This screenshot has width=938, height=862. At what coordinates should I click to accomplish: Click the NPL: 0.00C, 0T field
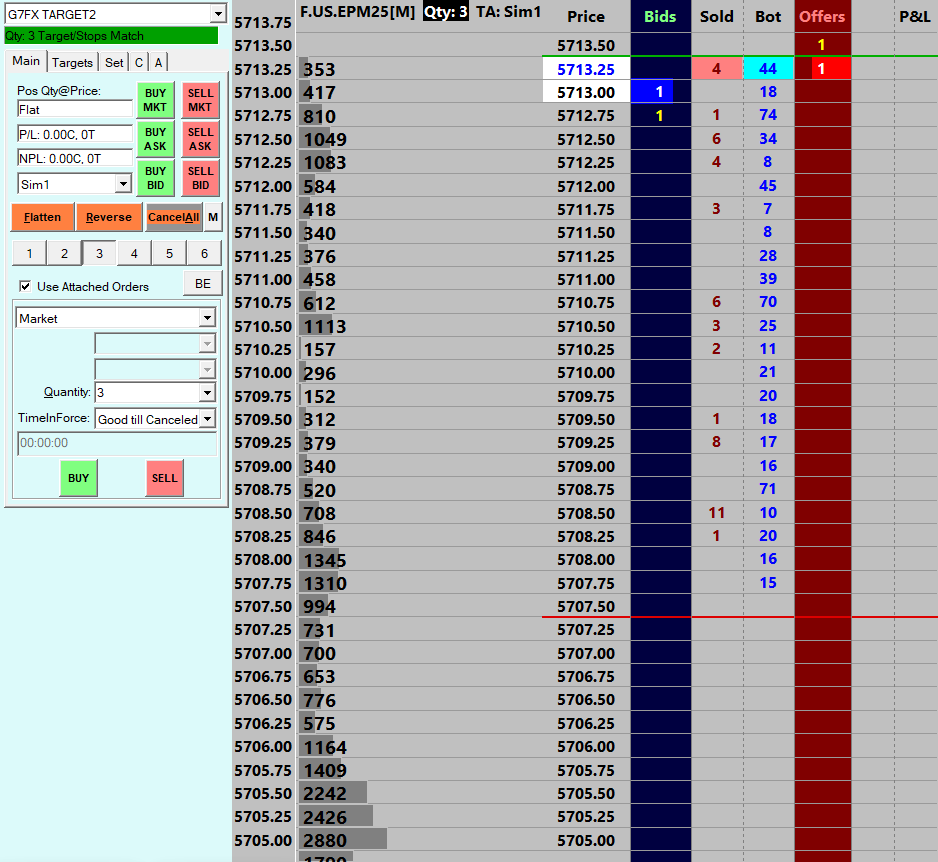(75, 158)
